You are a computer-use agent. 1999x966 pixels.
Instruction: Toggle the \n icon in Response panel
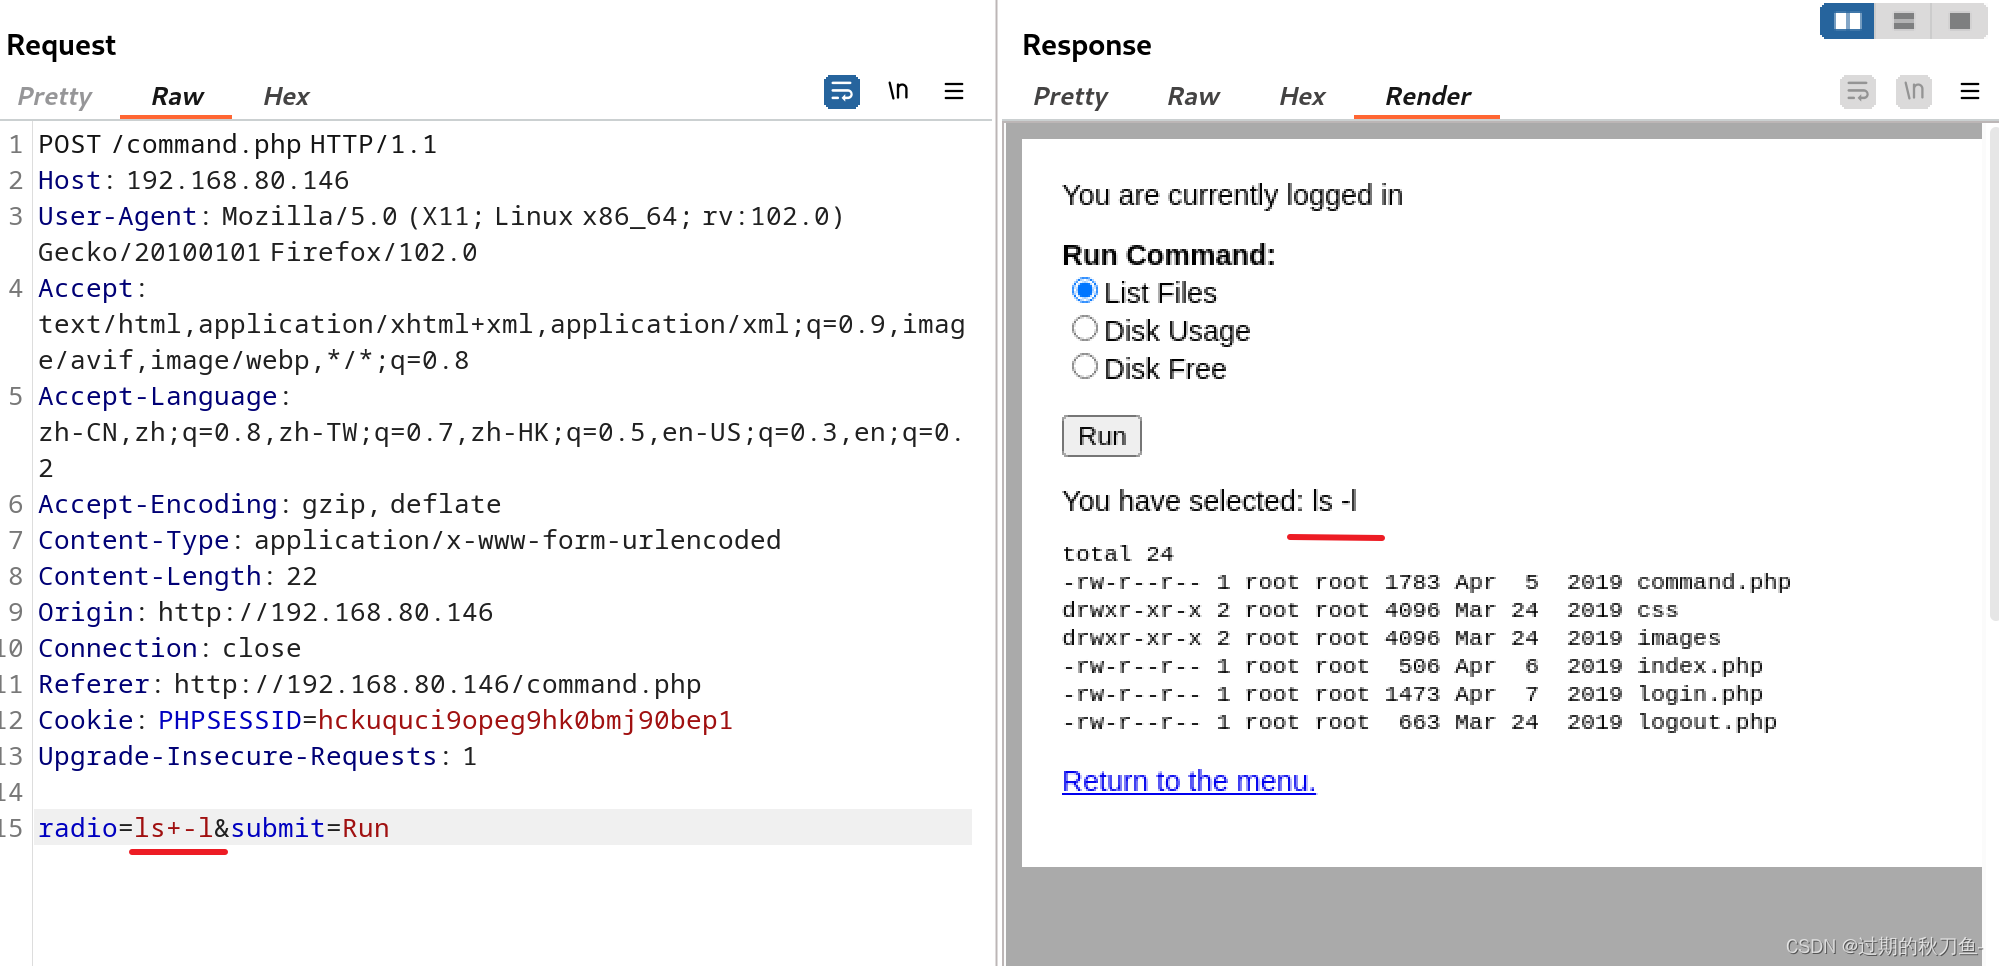point(1913,92)
